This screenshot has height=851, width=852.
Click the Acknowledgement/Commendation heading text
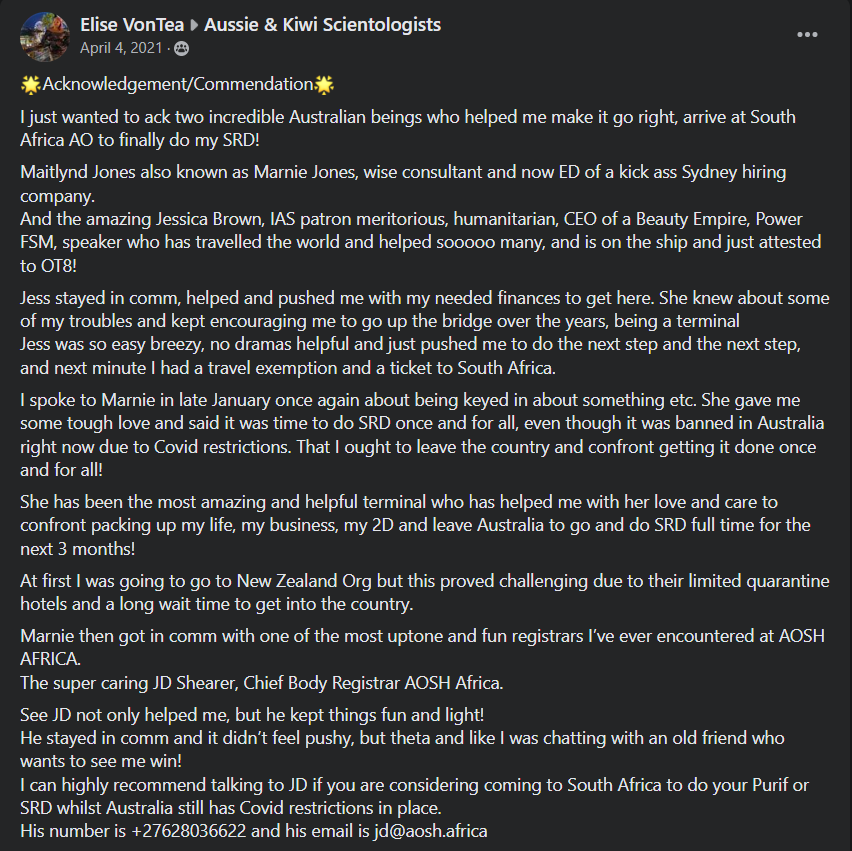[x=176, y=84]
